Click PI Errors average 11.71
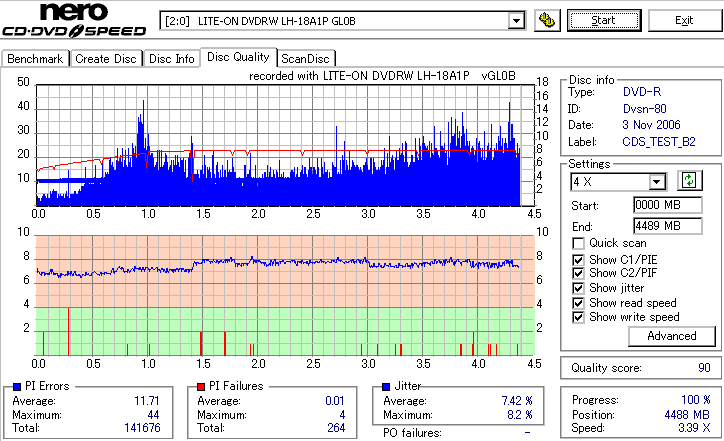 (x=147, y=401)
